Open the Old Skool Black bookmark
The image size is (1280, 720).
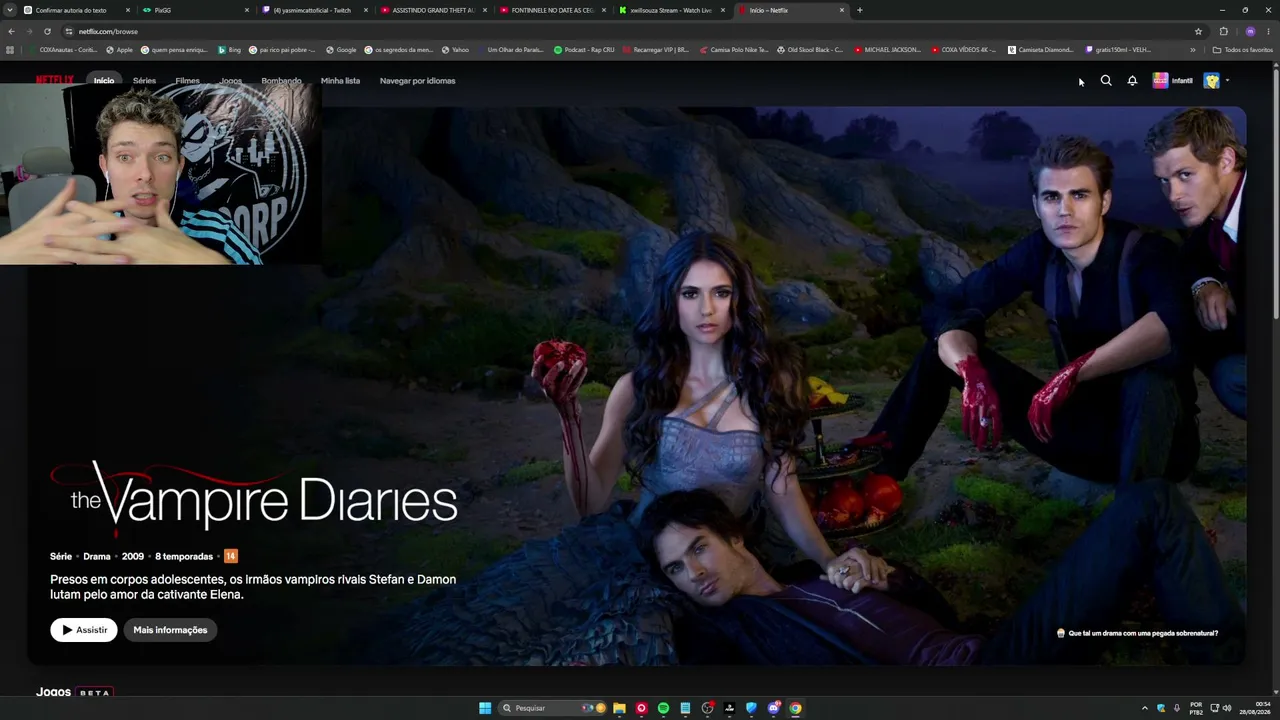(810, 50)
